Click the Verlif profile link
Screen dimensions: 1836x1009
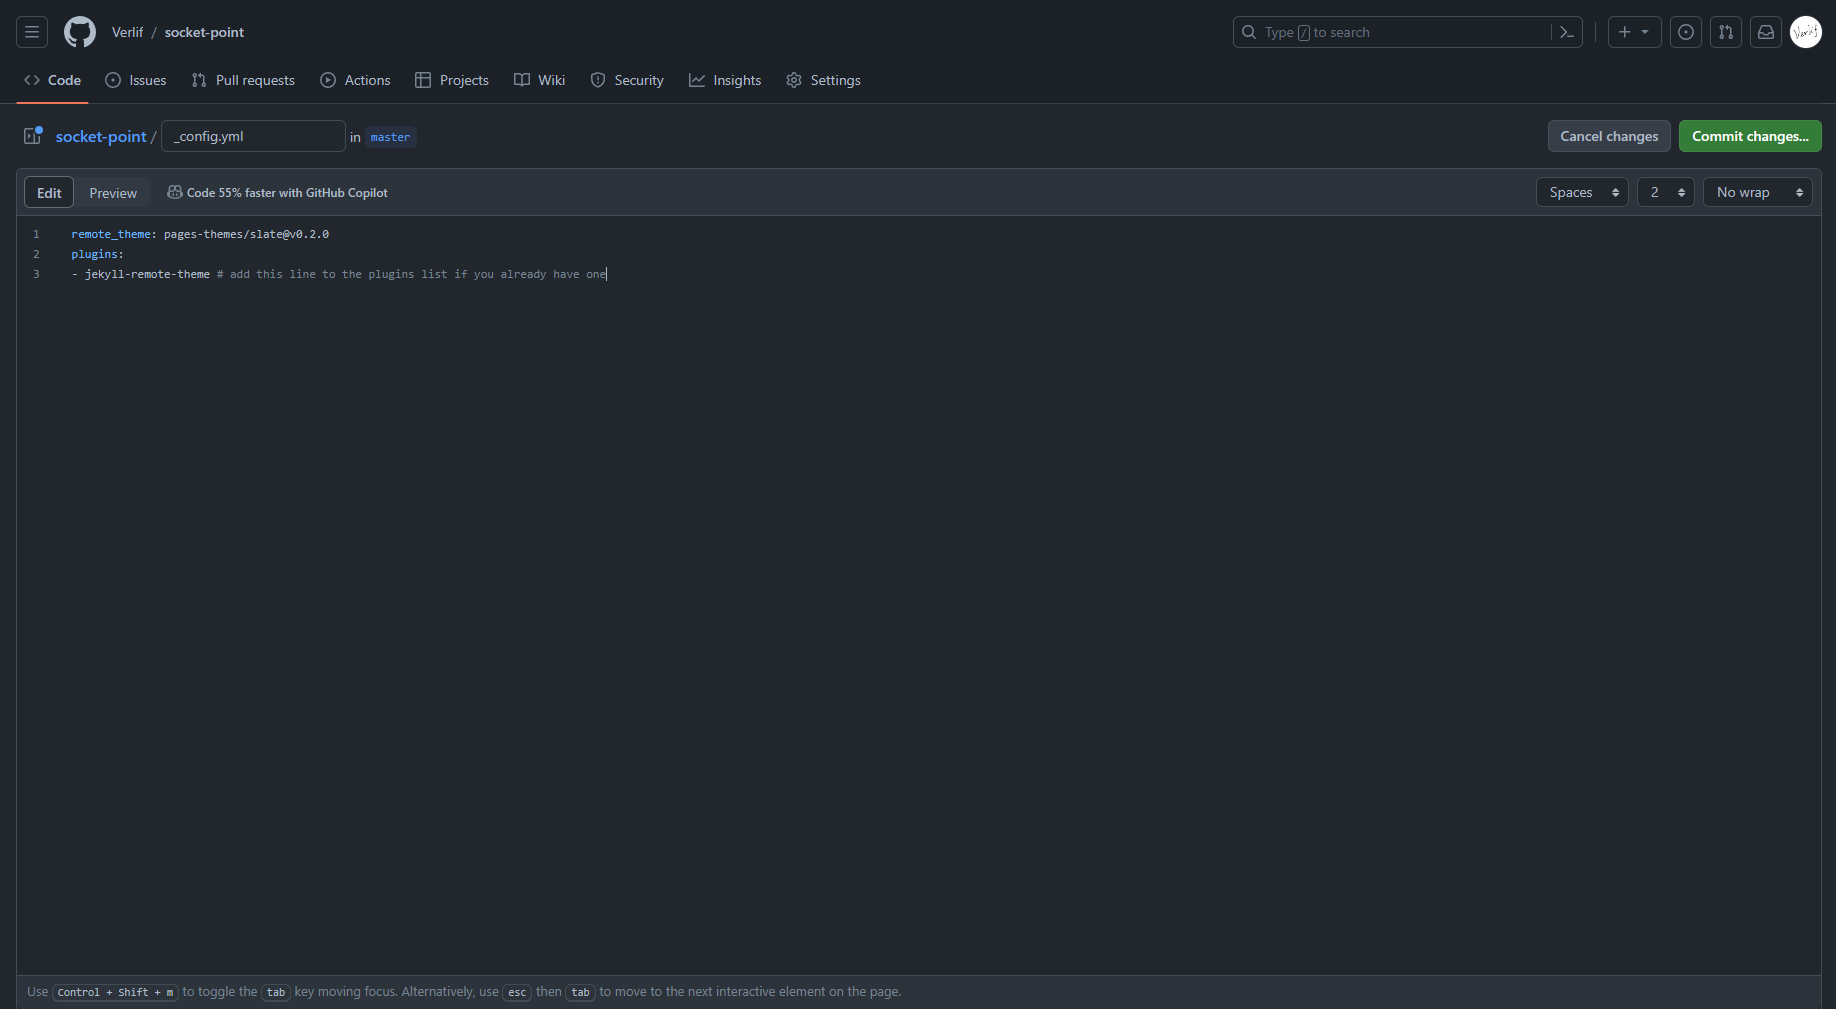[x=127, y=31]
